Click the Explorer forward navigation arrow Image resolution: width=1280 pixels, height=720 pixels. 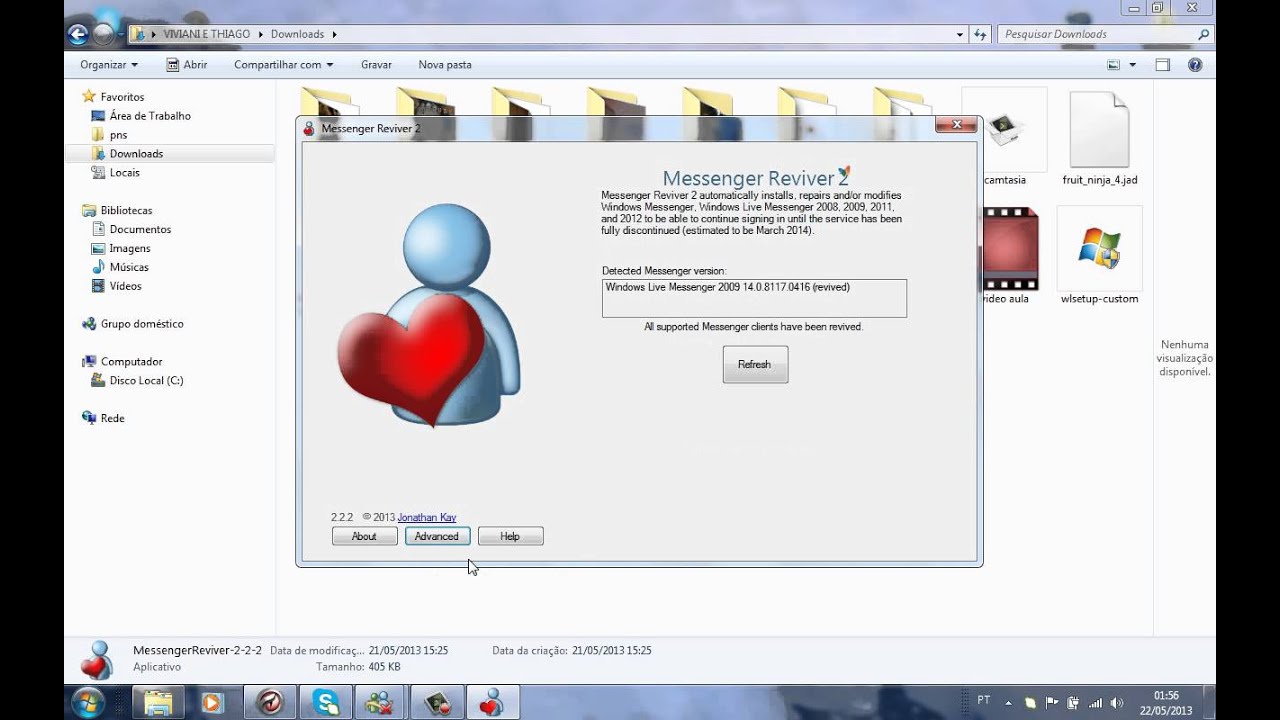click(x=104, y=35)
